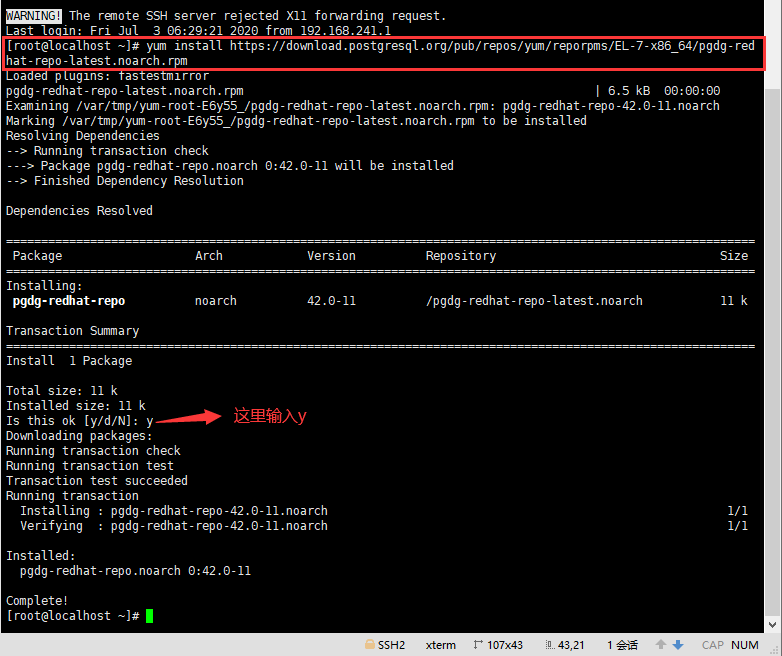Screen dimensions: 782x656
Task: Click the 'Arch' column header
Action: coord(209,256)
